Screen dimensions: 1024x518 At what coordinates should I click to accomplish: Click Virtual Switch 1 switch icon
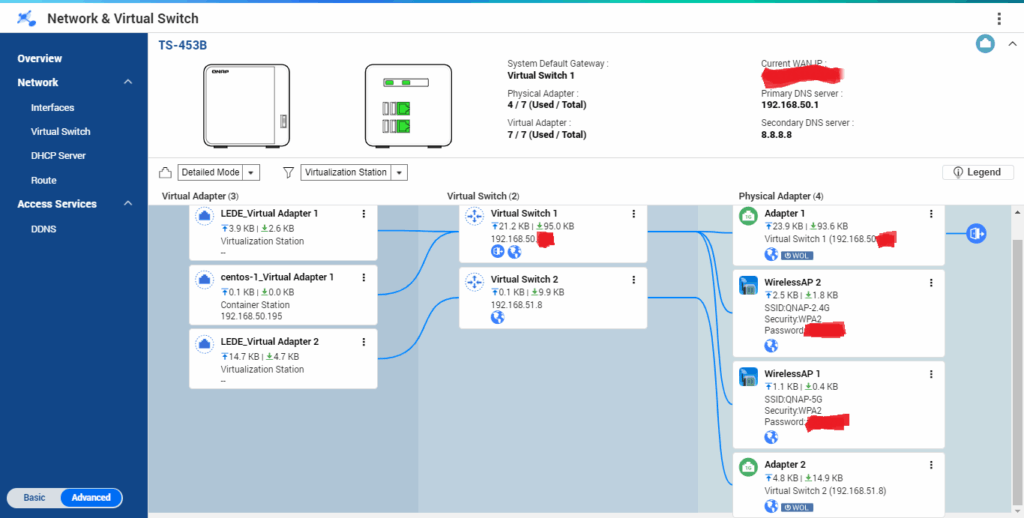point(474,217)
